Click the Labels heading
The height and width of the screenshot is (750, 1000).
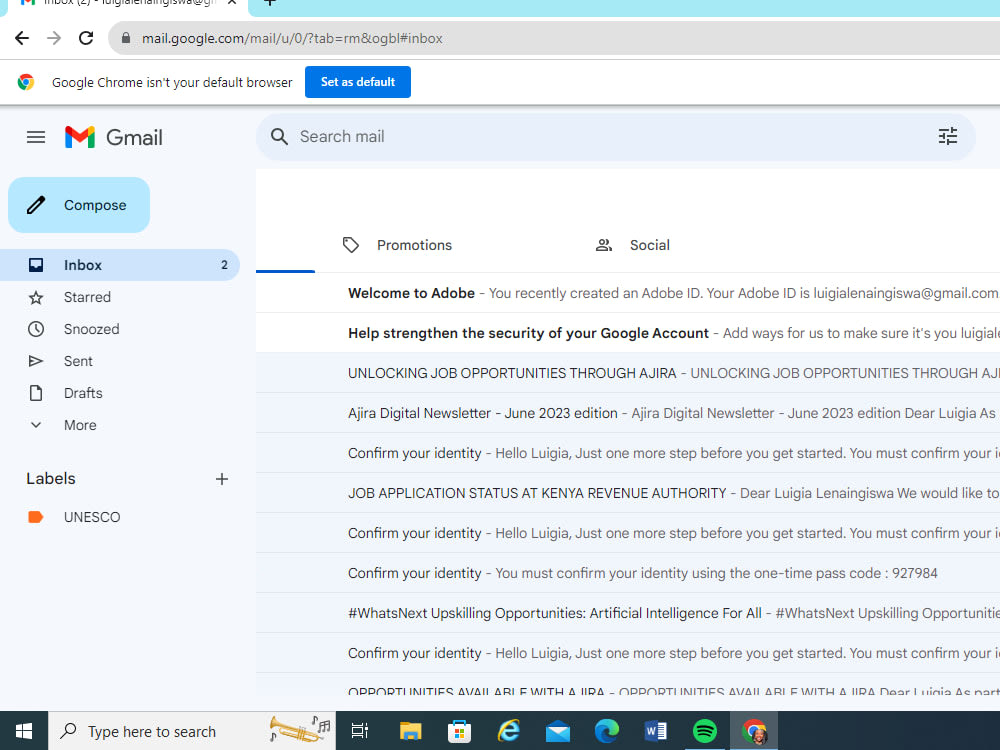pos(51,479)
